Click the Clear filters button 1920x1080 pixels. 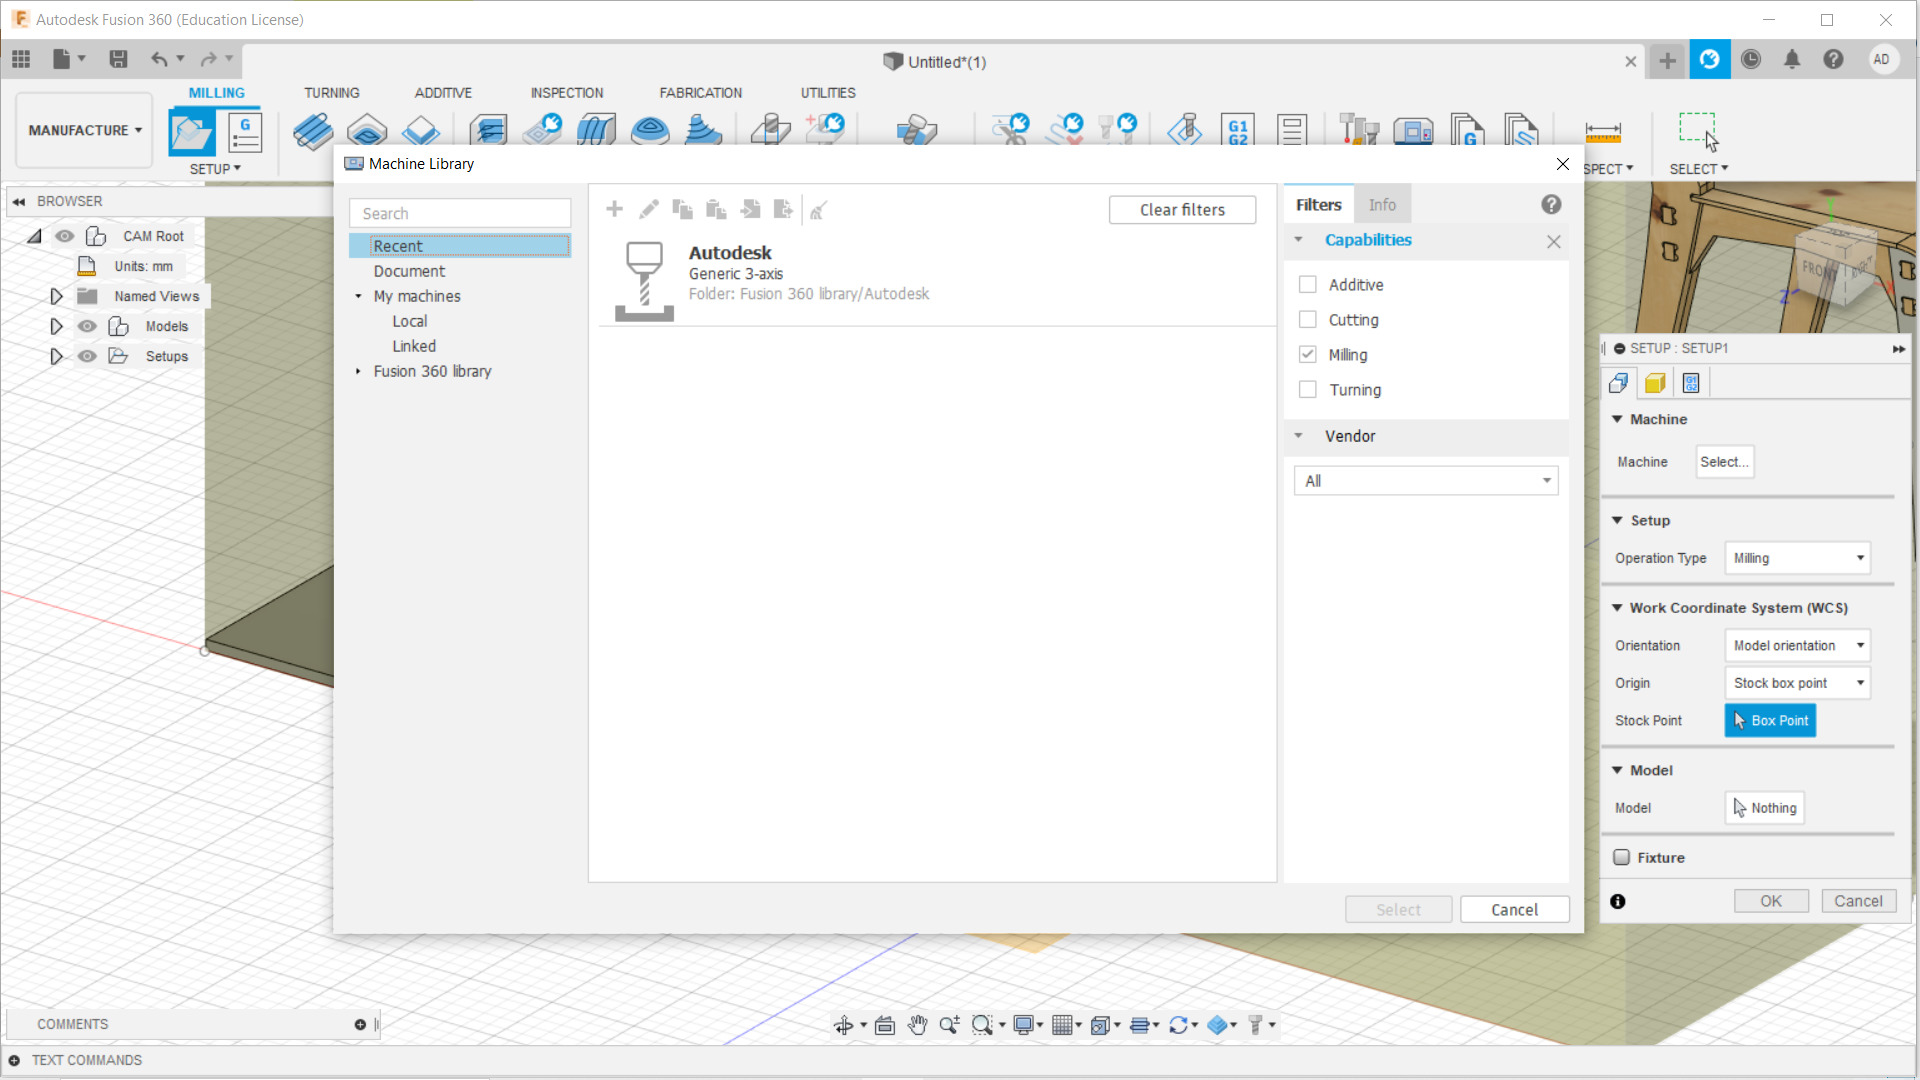pos(1183,210)
